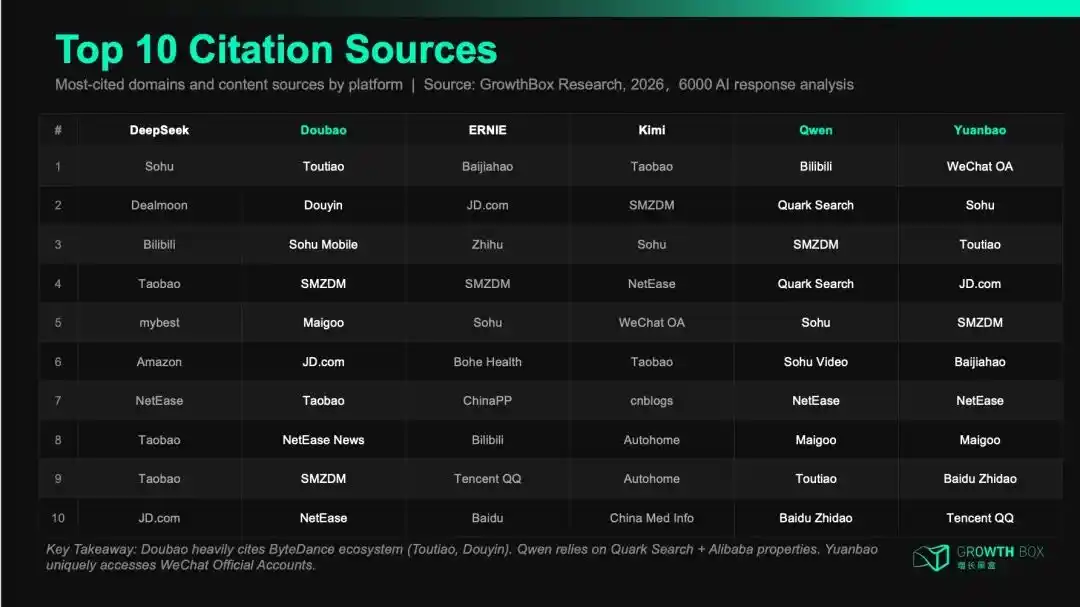Viewport: 1080px width, 607px height.
Task: Click the Sohu cell in row 1
Action: coord(159,167)
